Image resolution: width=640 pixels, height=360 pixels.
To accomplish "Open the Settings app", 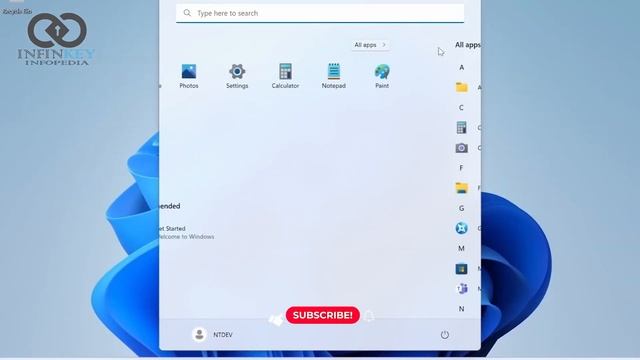I will pyautogui.click(x=237, y=76).
